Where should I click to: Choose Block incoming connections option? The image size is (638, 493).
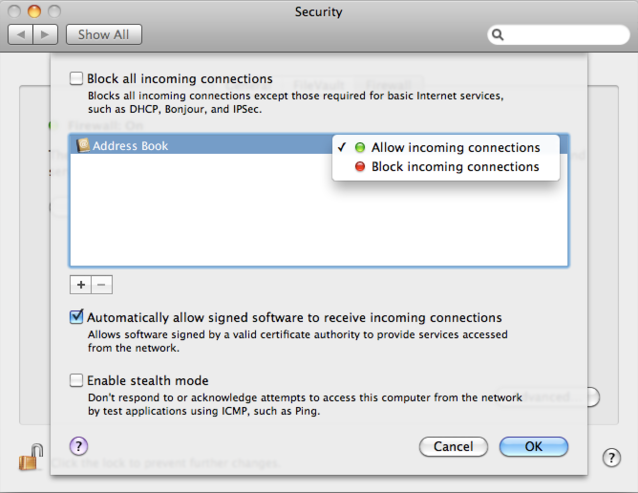coord(455,167)
